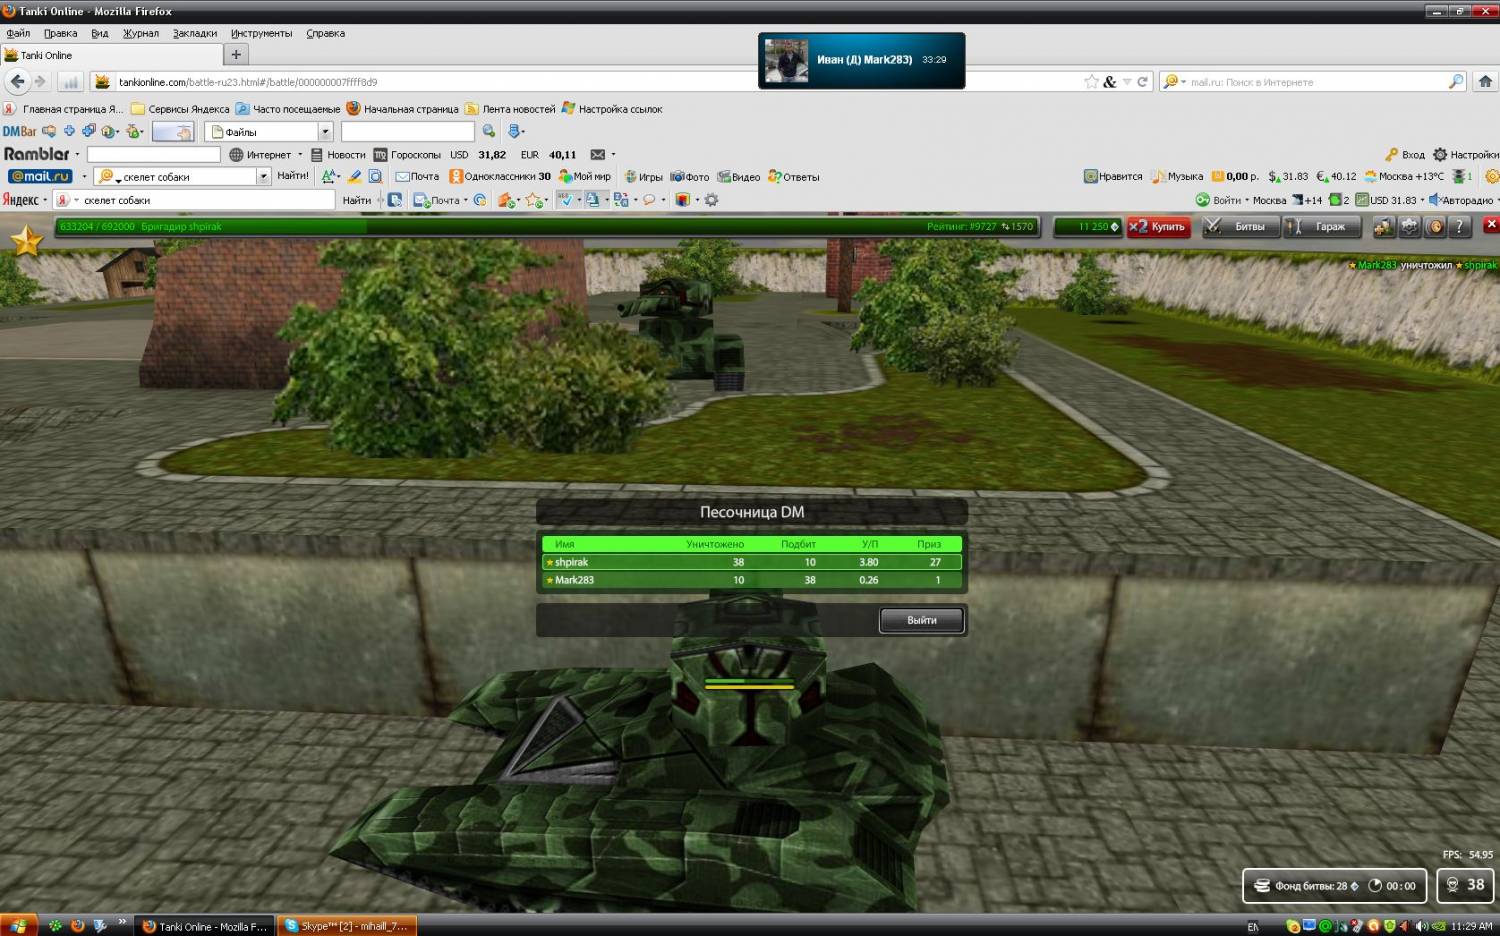Open Почта in mail.ru toolbar

tap(417, 177)
